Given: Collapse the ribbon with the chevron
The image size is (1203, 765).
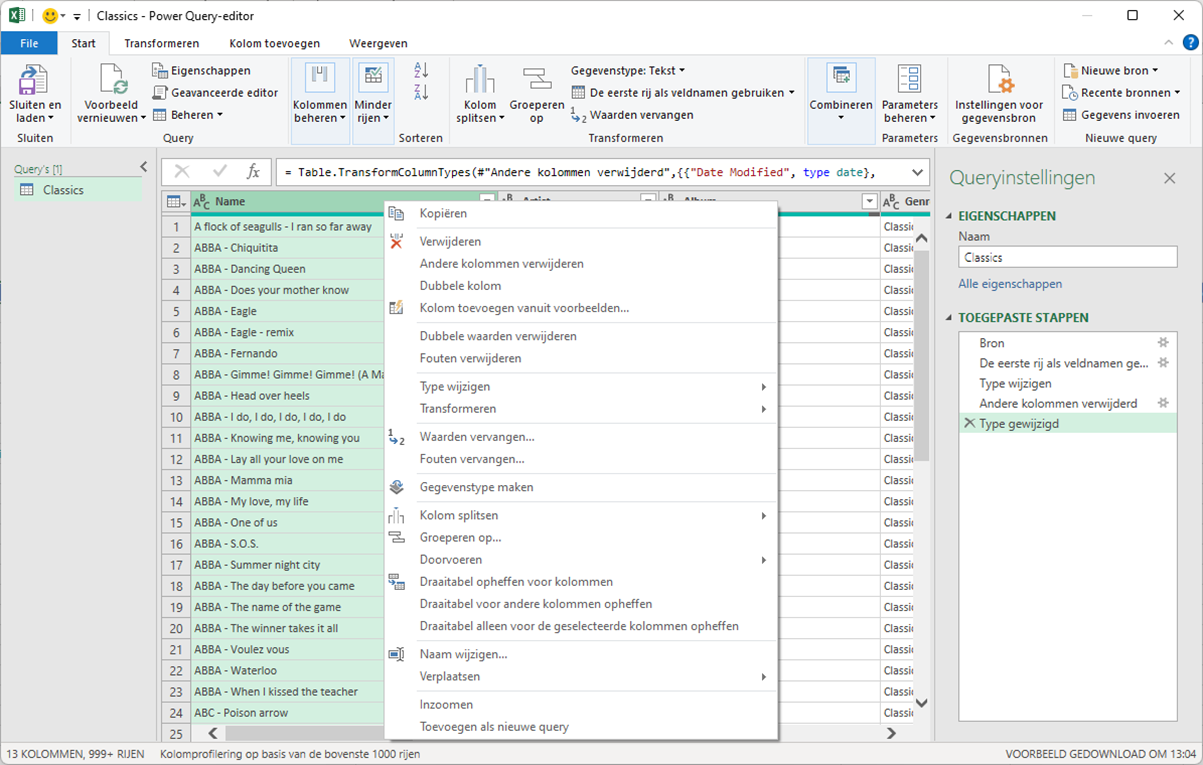Looking at the screenshot, I should pos(1169,43).
